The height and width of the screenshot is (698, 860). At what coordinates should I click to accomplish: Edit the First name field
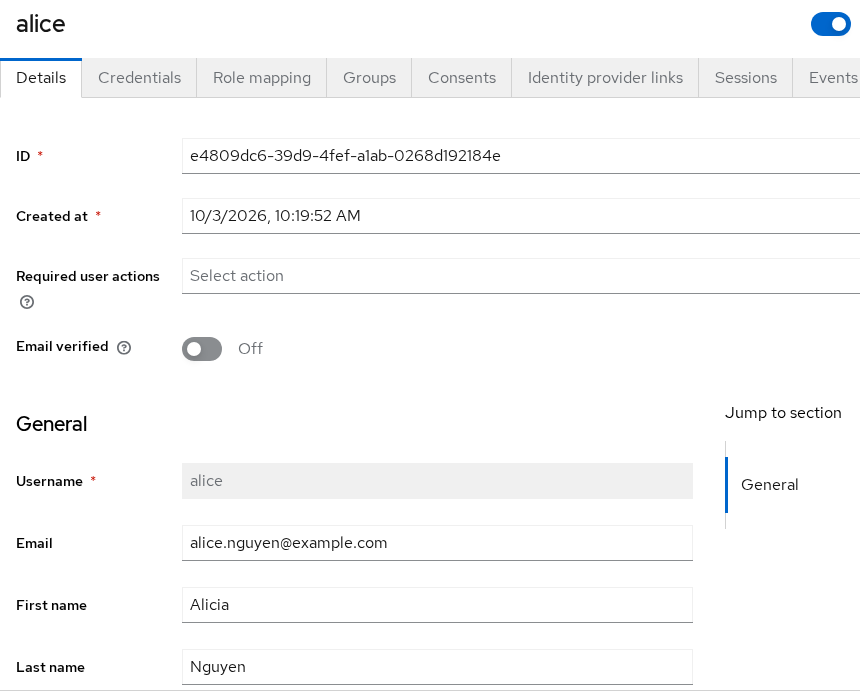[437, 605]
